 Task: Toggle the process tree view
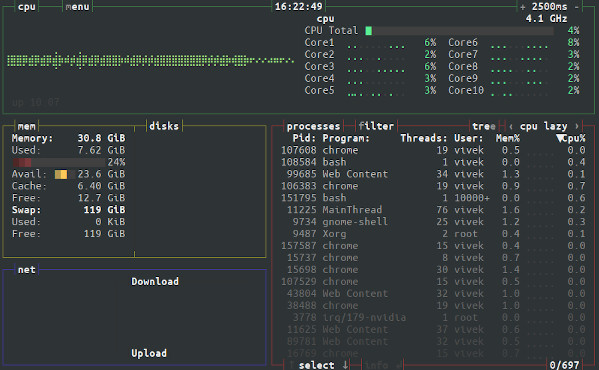coord(484,126)
